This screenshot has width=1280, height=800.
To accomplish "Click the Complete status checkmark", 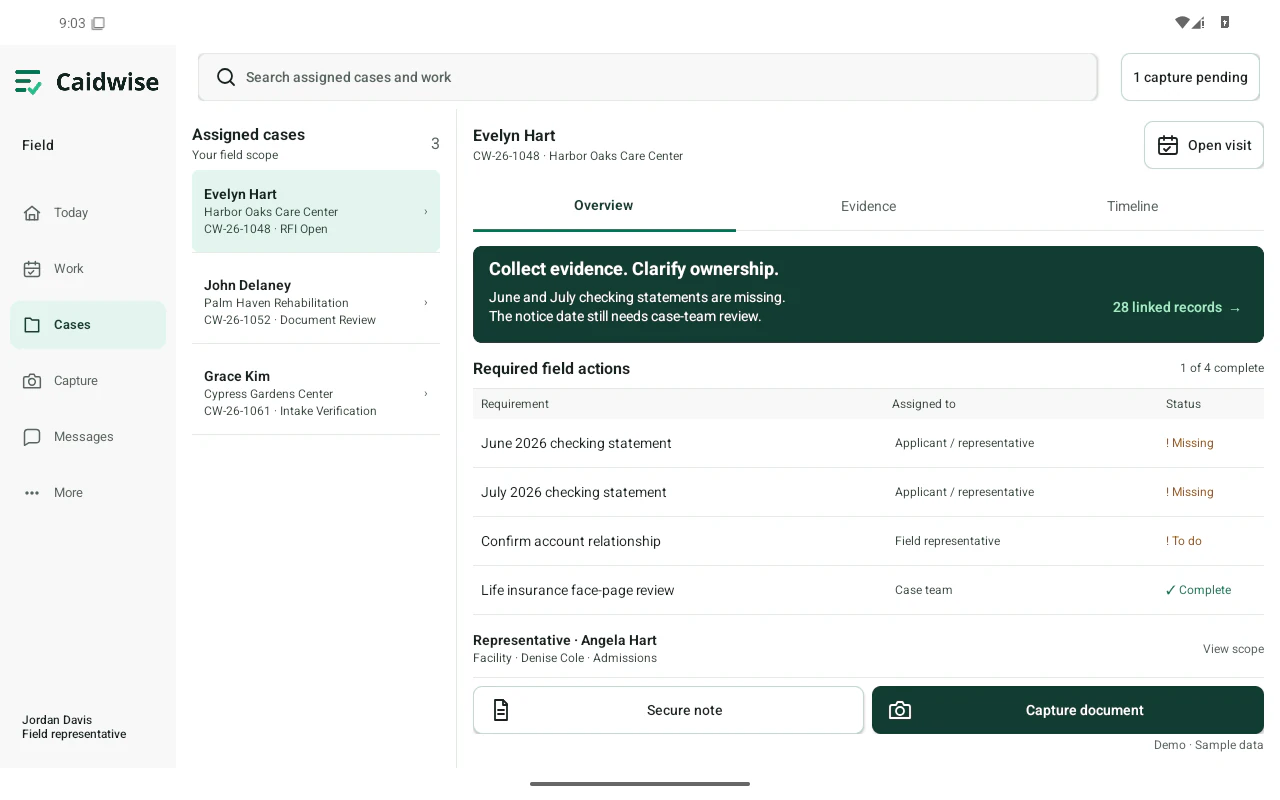I will pyautogui.click(x=1171, y=590).
